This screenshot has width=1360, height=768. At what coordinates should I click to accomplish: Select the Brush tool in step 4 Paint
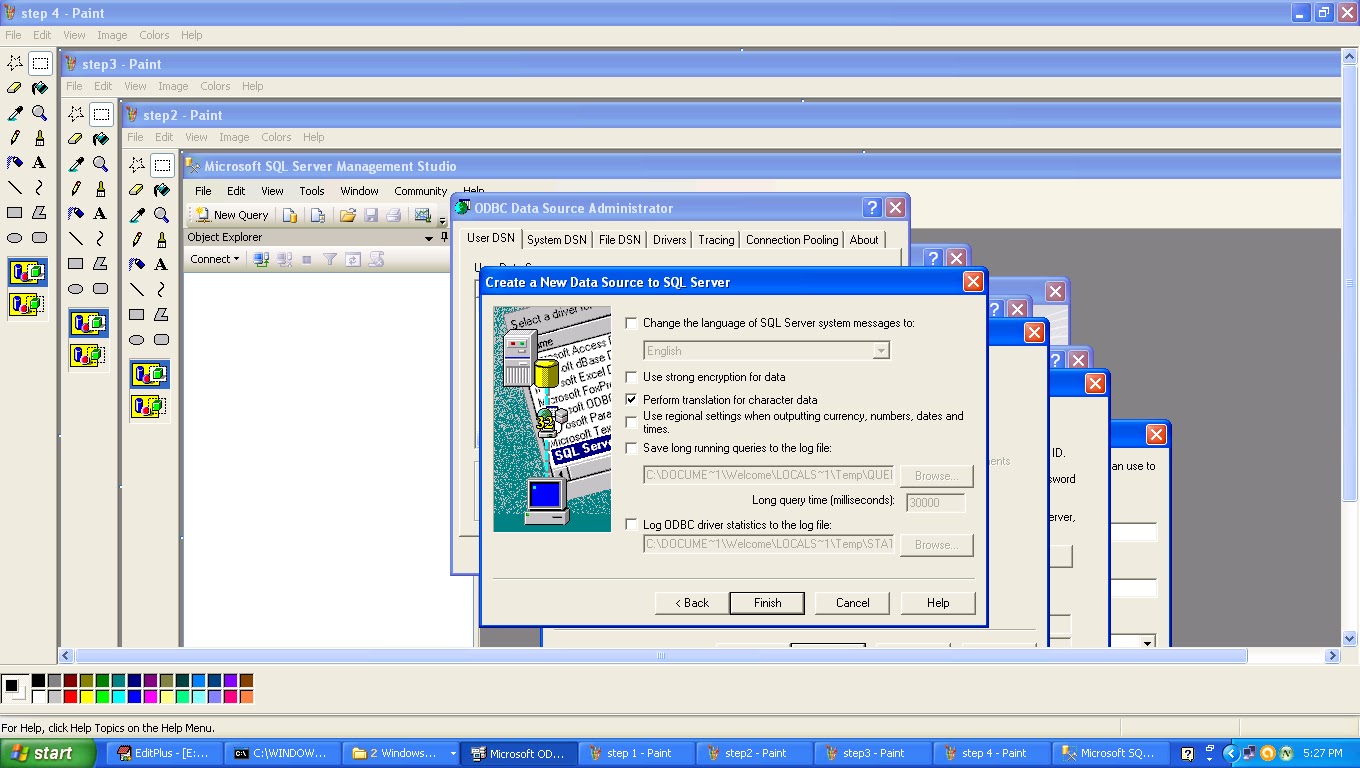pos(40,138)
